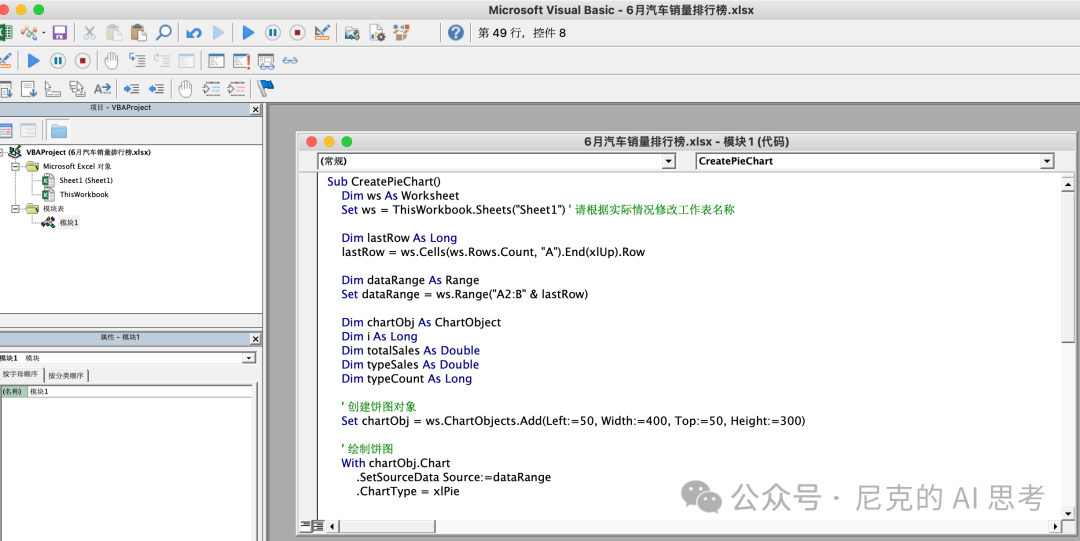This screenshot has height=541, width=1080.
Task: Click the Parameter Info icon
Action: (x=77, y=88)
